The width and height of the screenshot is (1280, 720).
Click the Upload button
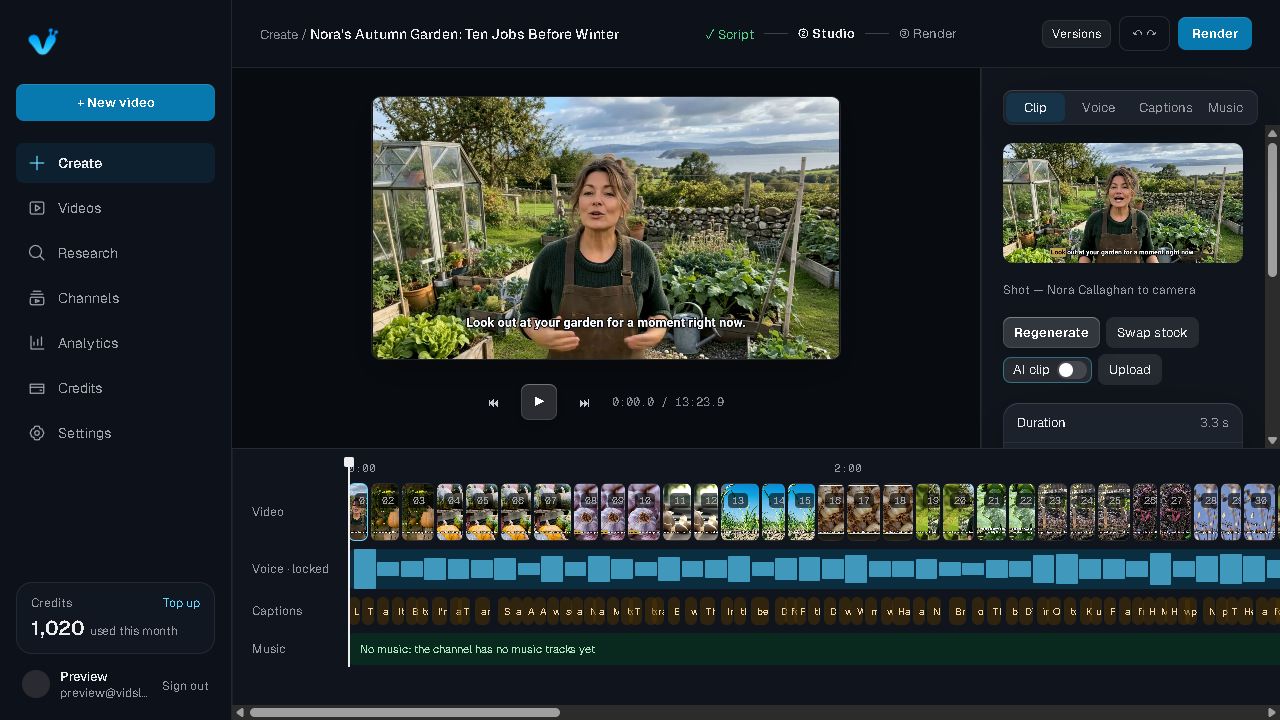point(1129,370)
